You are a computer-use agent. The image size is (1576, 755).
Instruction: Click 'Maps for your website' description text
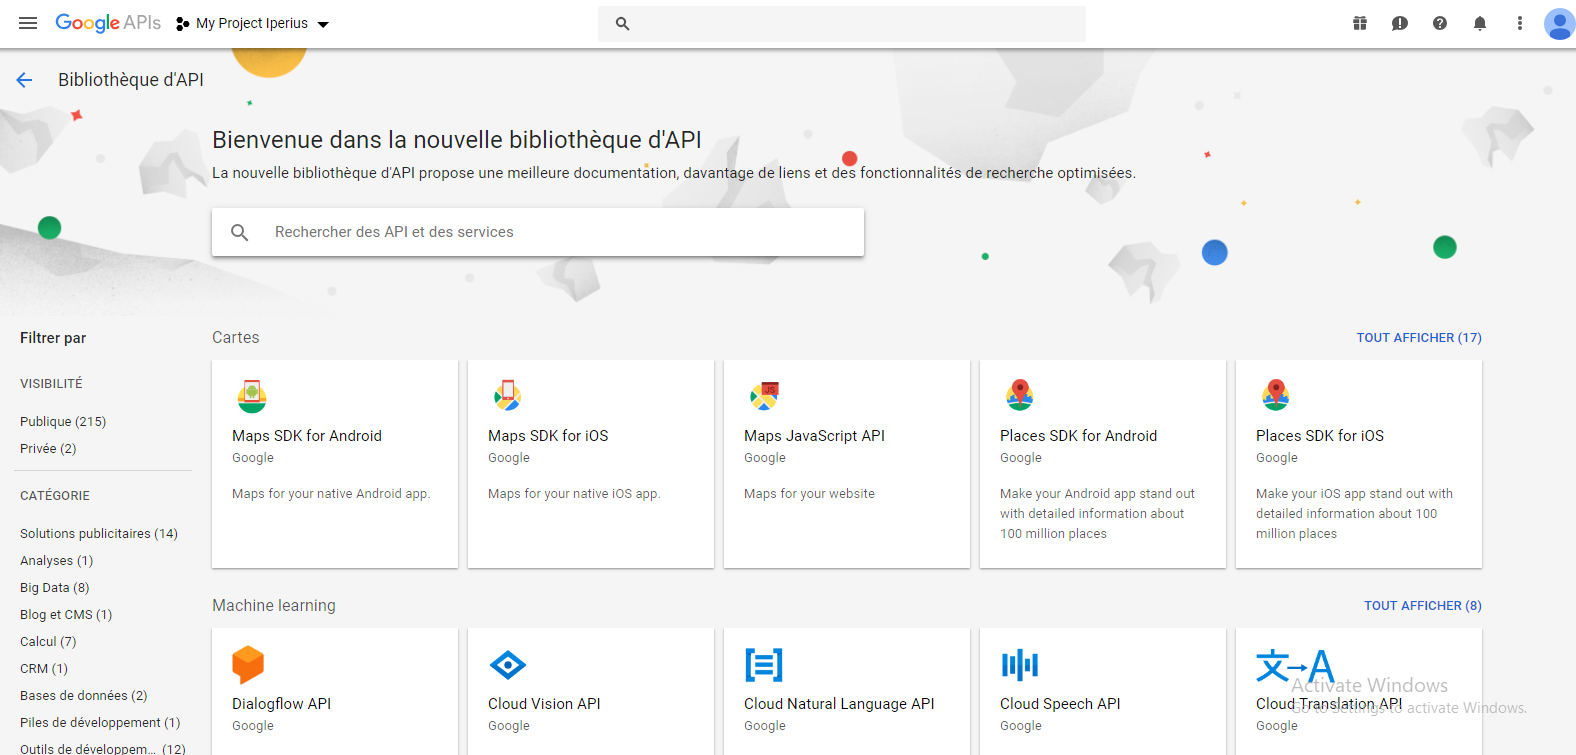pyautogui.click(x=809, y=494)
